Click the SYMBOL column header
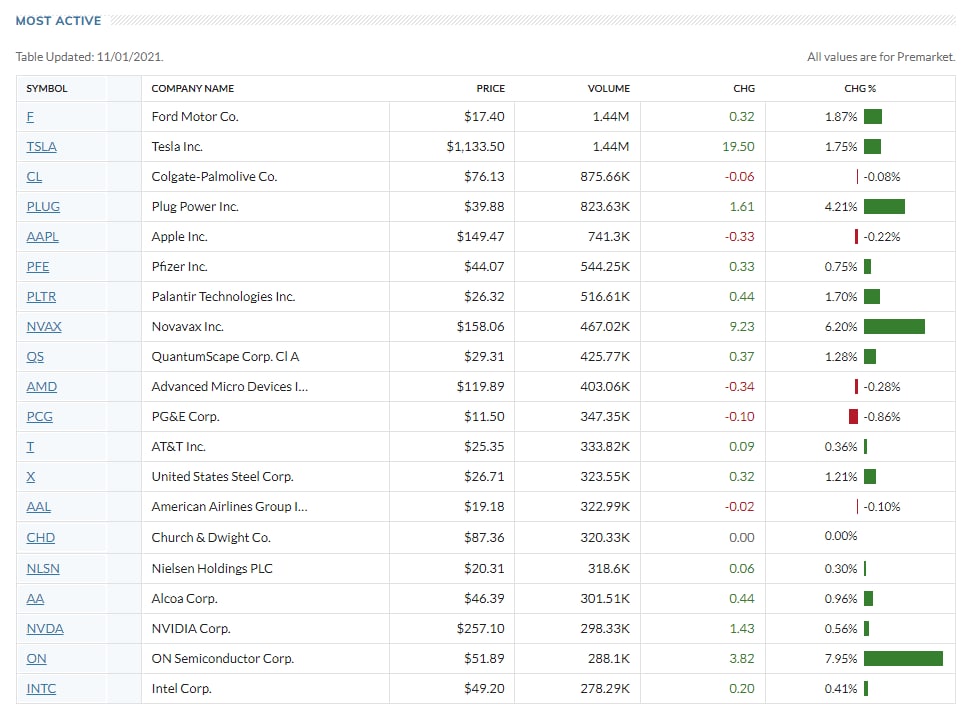This screenshot has width=970, height=716. [47, 88]
